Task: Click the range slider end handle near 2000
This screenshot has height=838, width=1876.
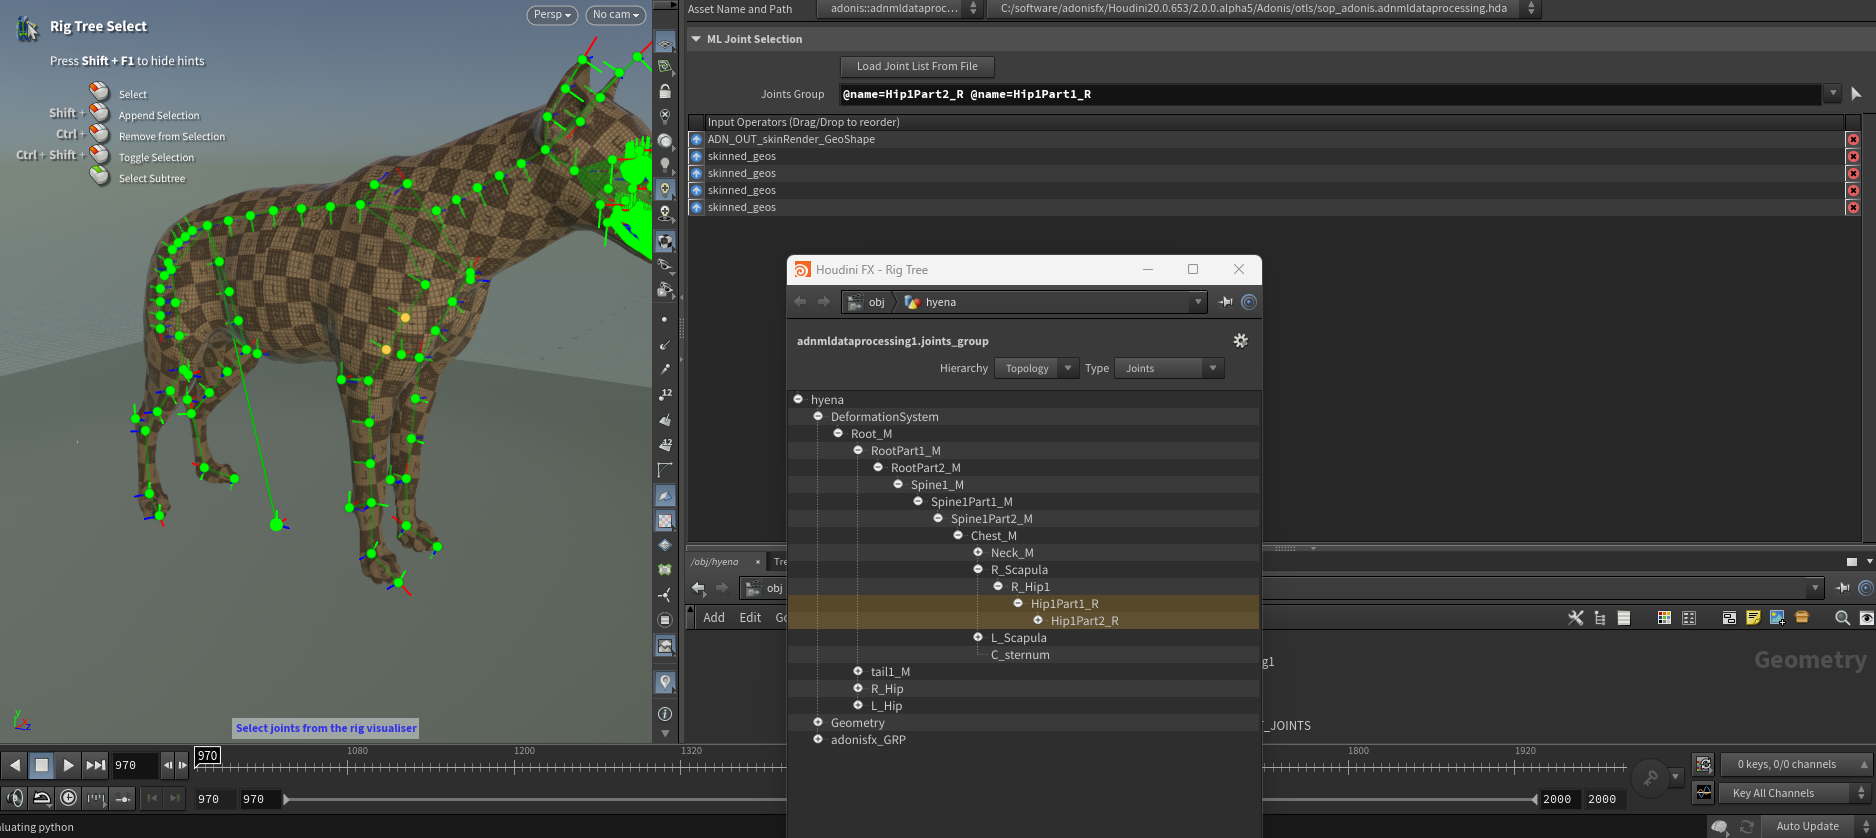Action: 1534,799
